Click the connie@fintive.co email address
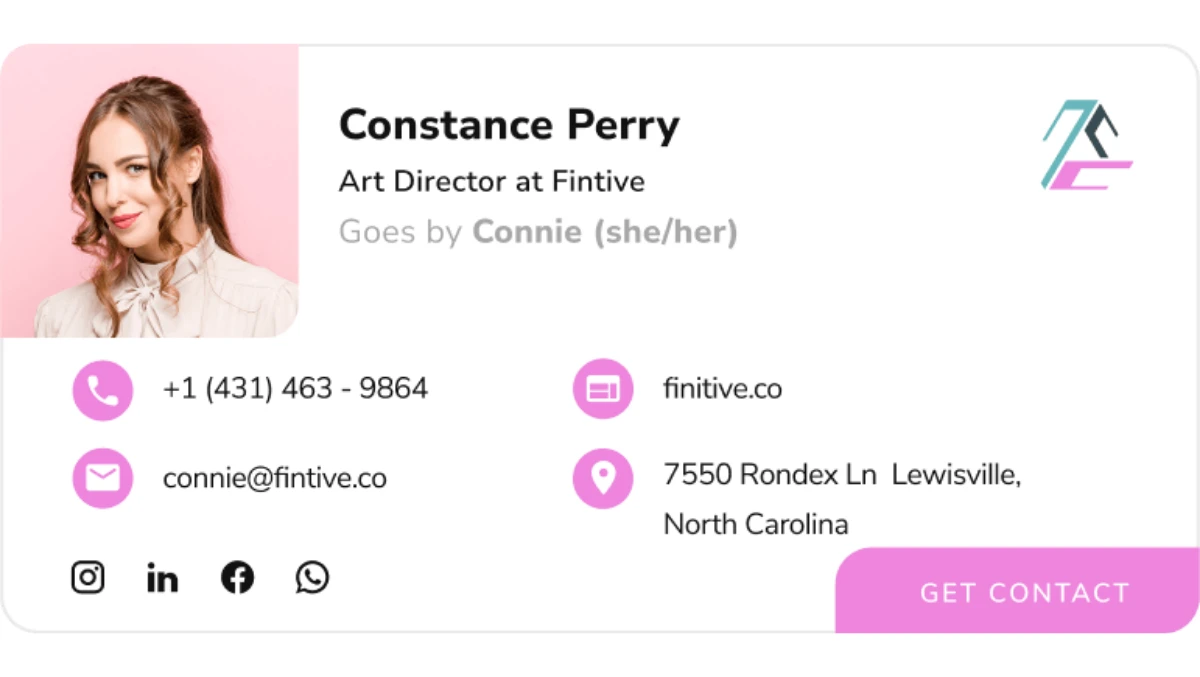The height and width of the screenshot is (677, 1200). click(x=275, y=478)
